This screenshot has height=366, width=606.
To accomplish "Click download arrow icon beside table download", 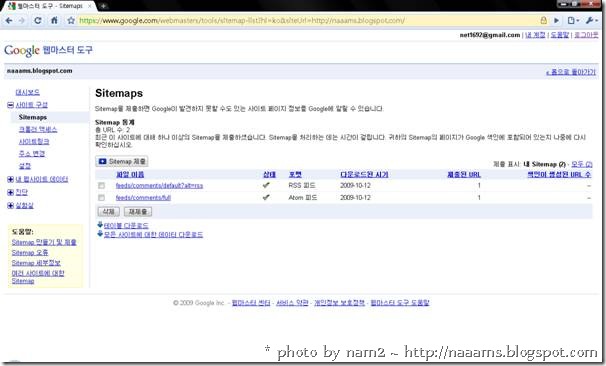I will (100, 225).
